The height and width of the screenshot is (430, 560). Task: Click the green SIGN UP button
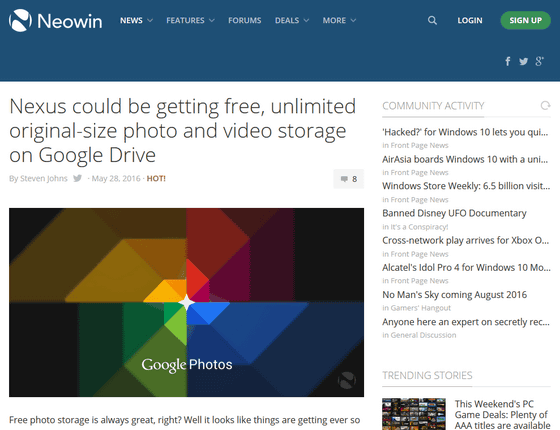pos(525,20)
